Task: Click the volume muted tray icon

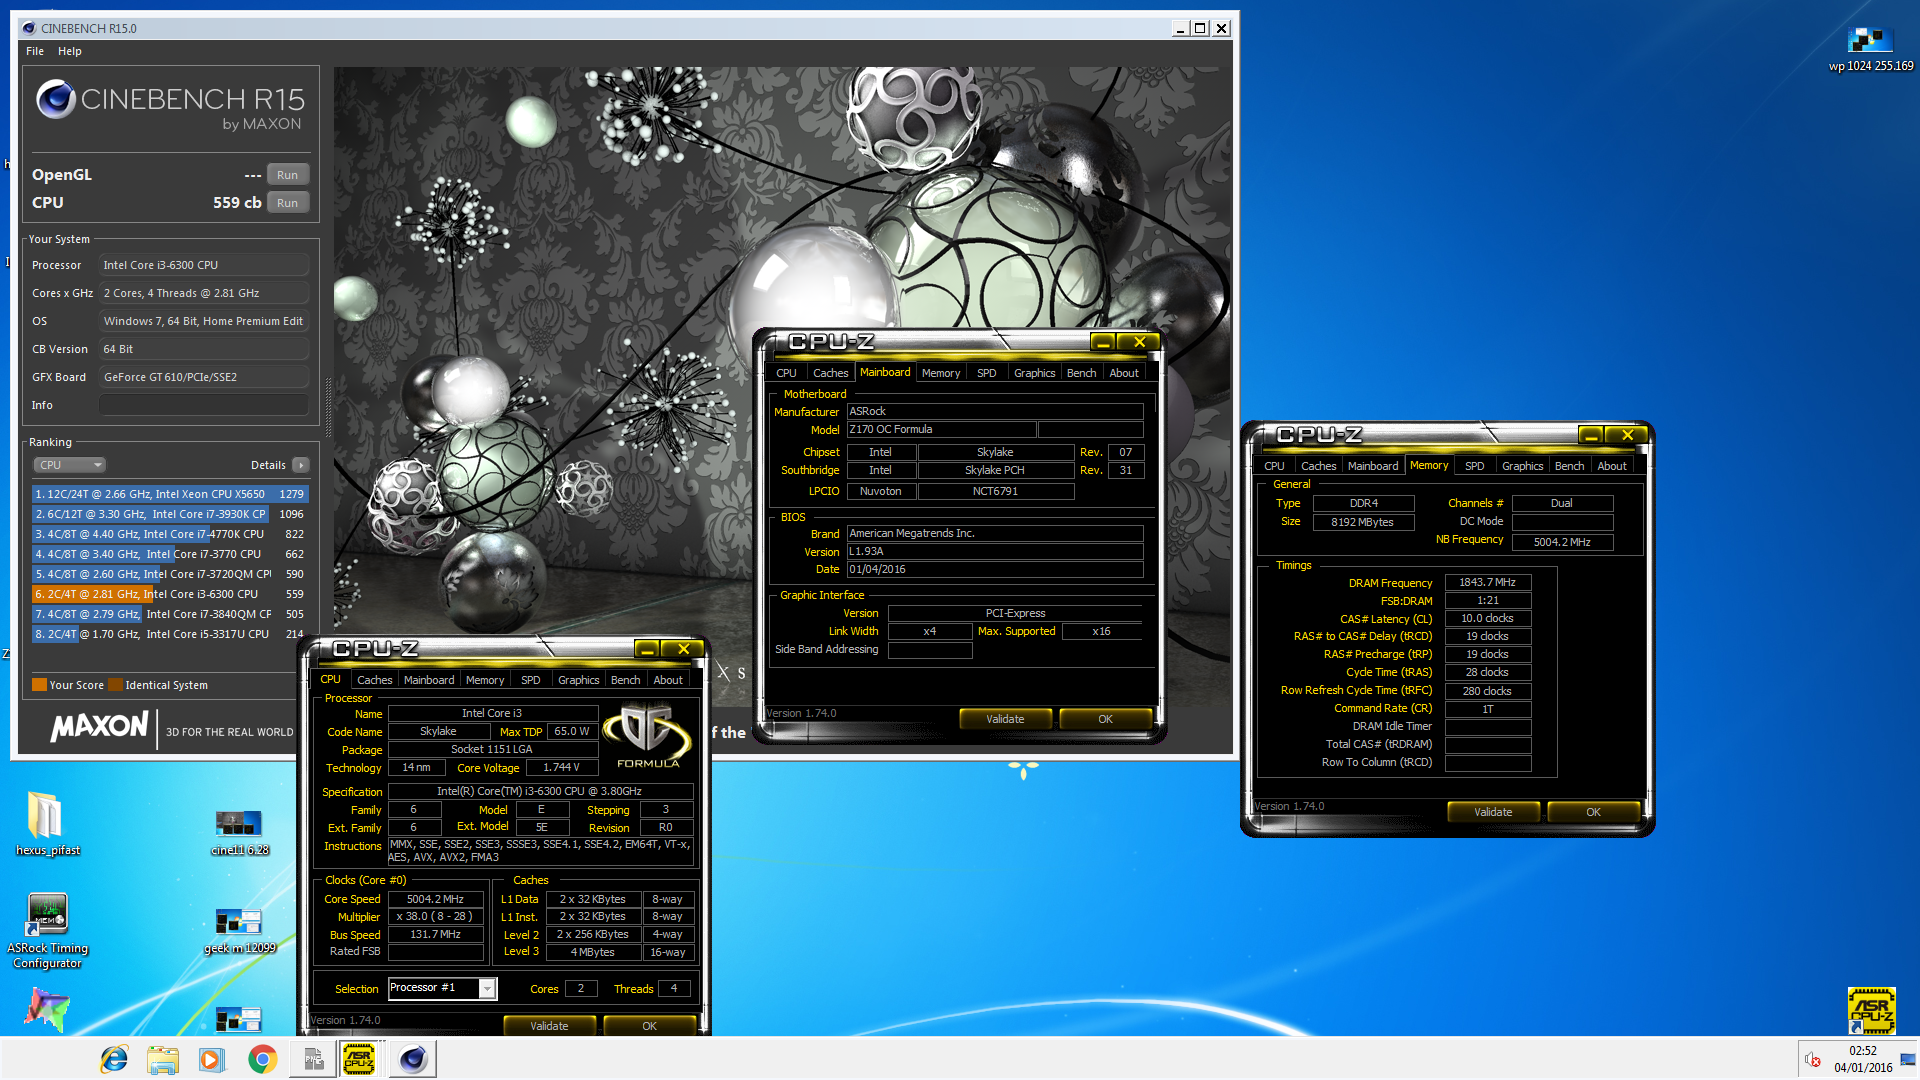Action: pyautogui.click(x=1812, y=1059)
